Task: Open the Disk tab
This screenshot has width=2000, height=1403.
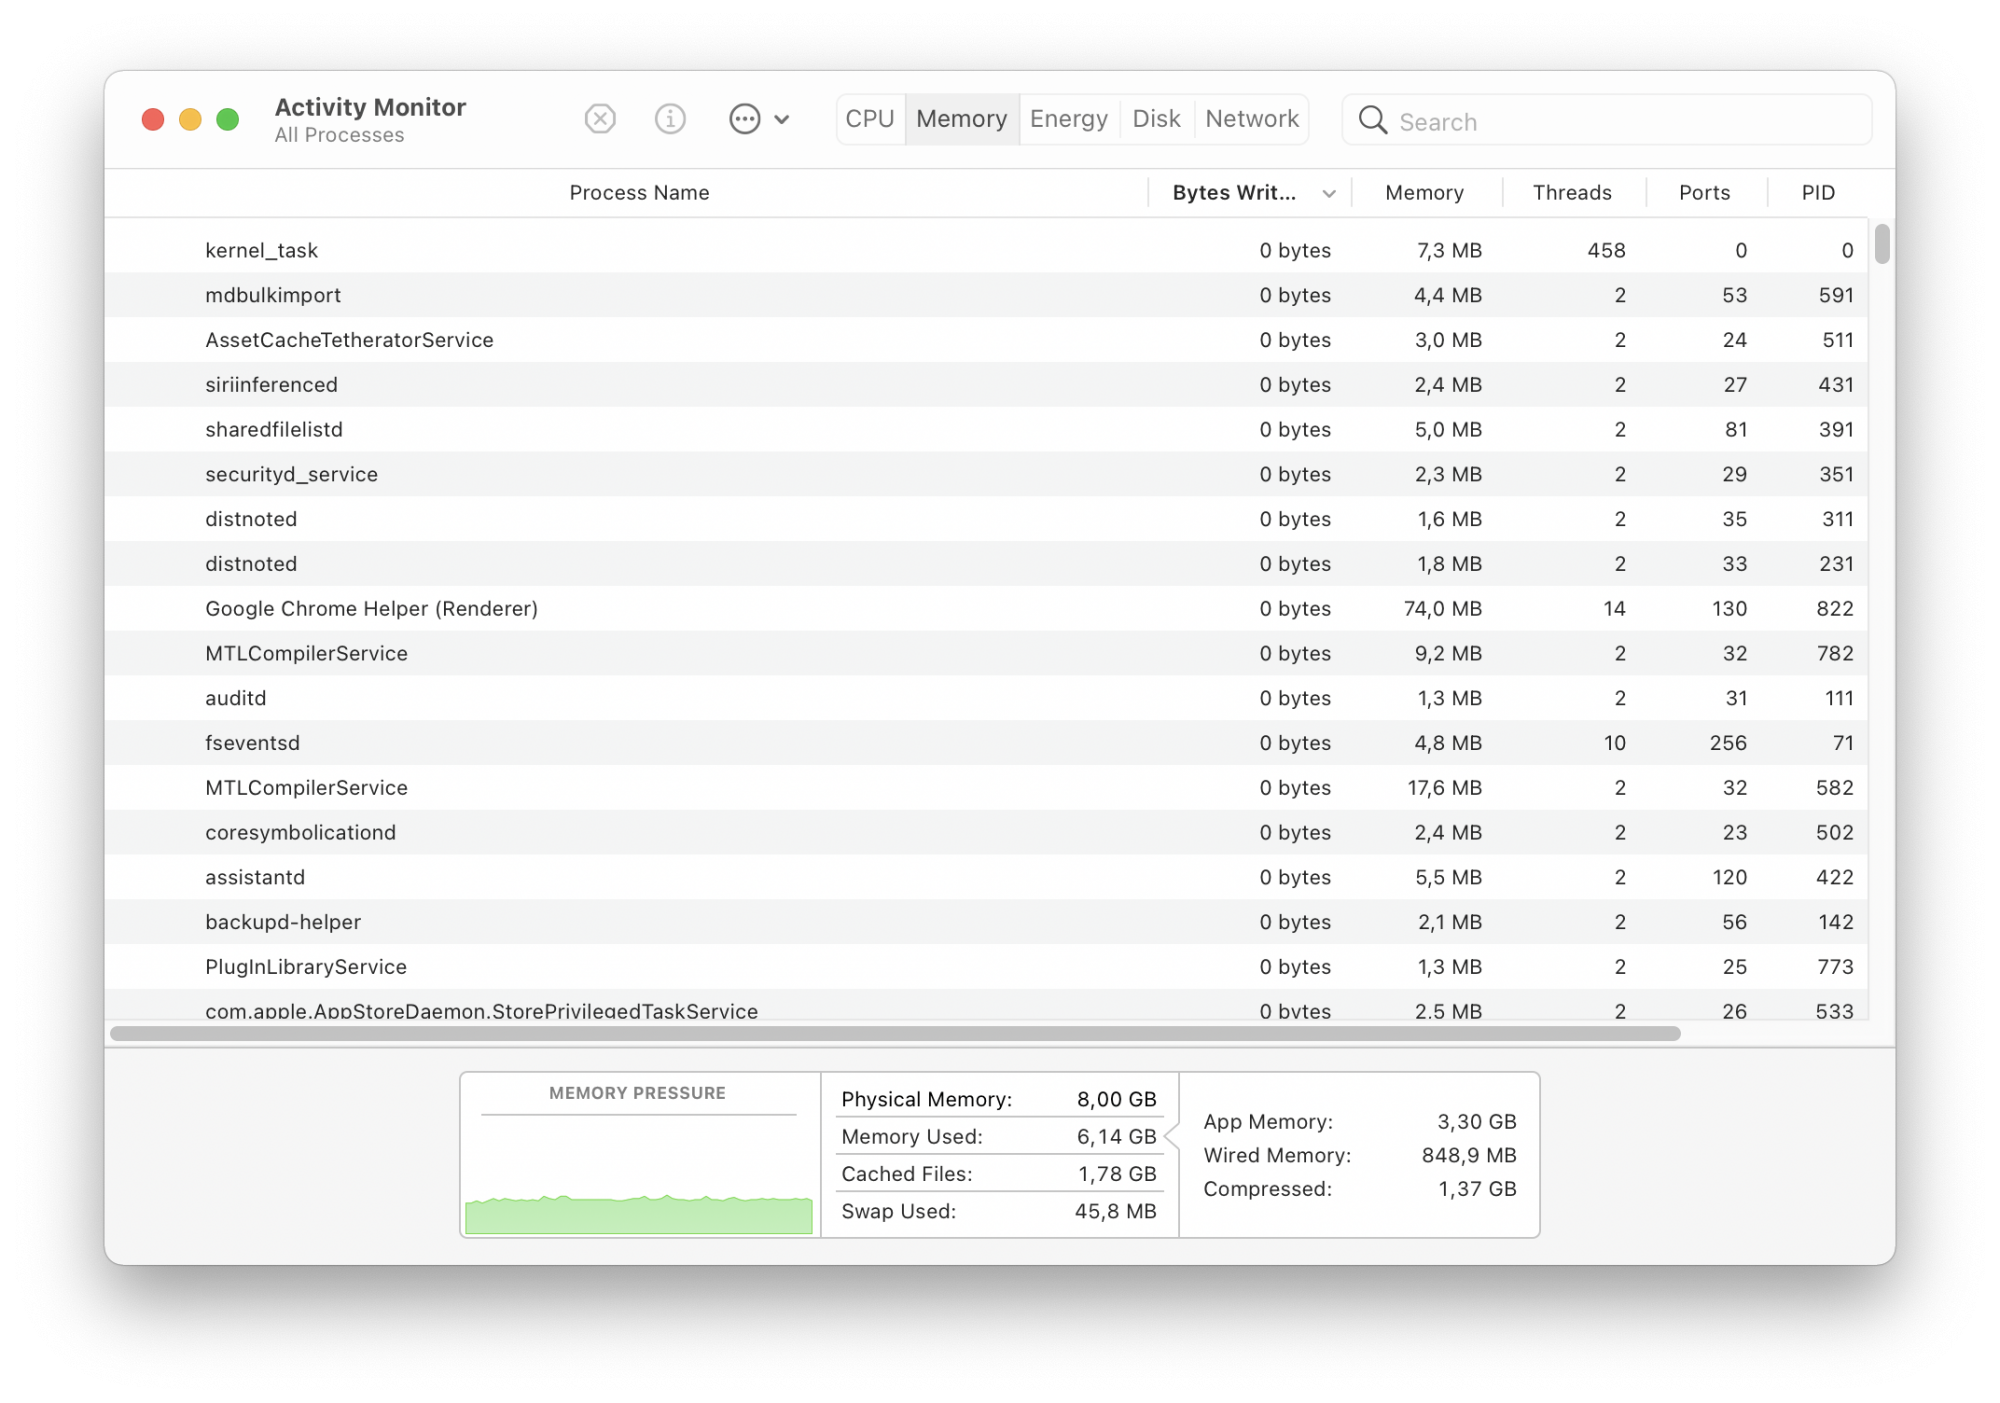Action: click(1156, 119)
